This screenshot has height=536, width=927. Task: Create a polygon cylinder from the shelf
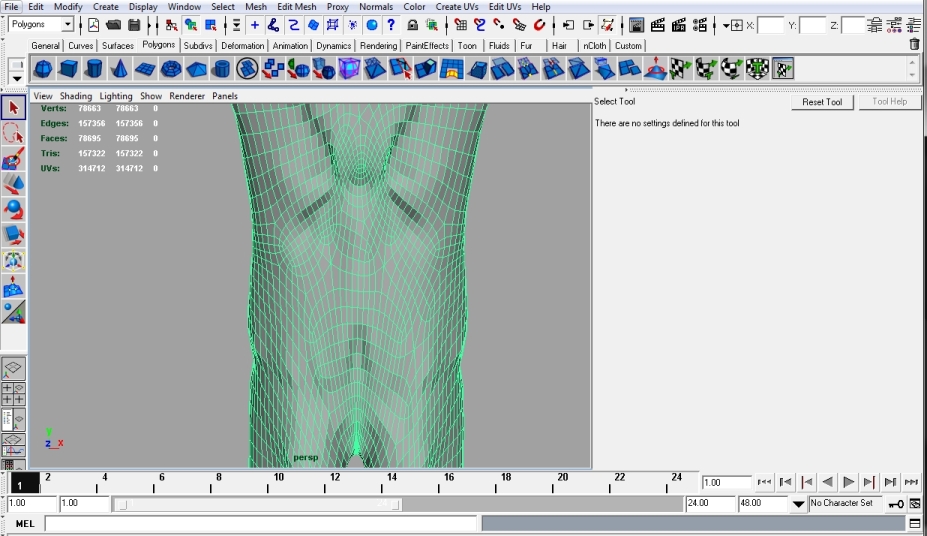click(x=93, y=69)
